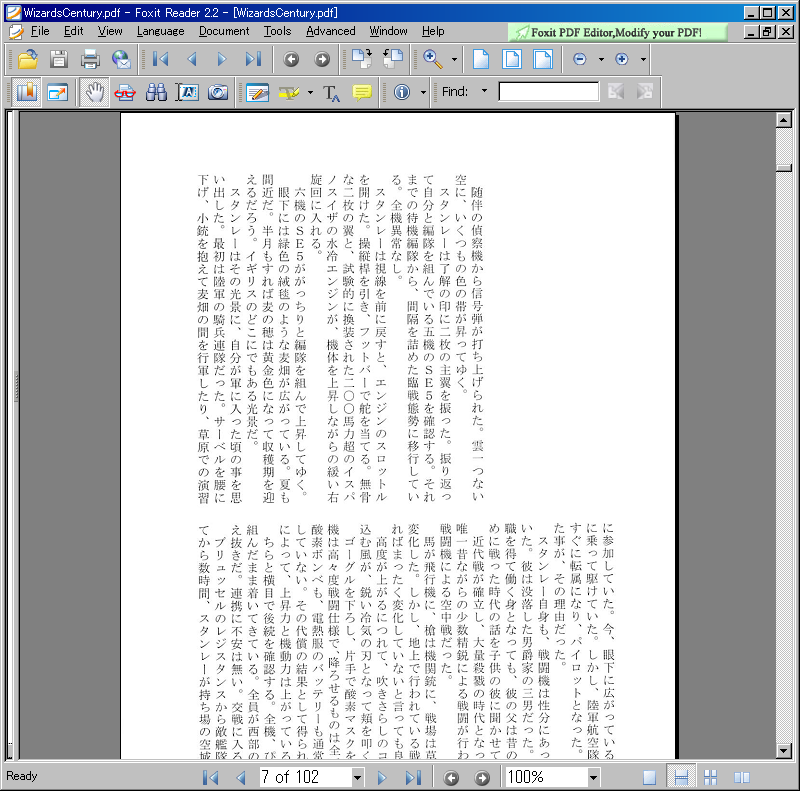
Task: Rotate the page view clockwise
Action: (x=362, y=59)
